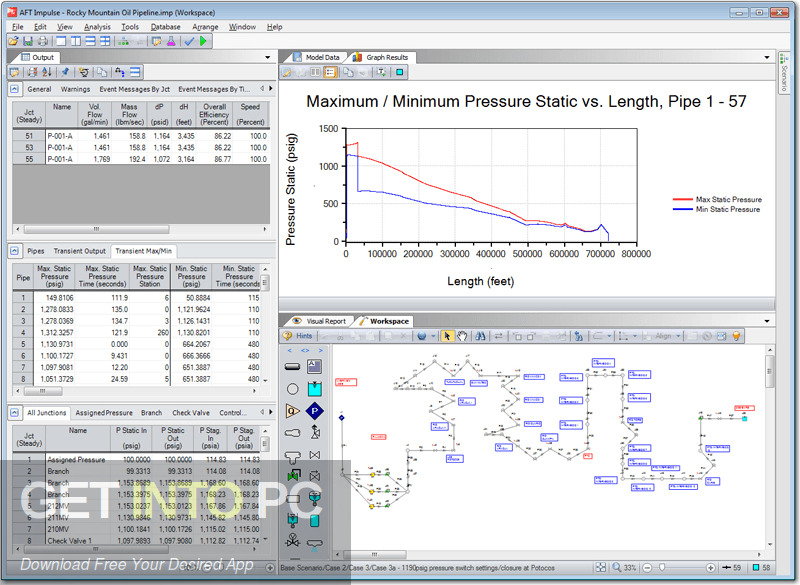Select the pipe drawing tool in Toolbox
800x585 pixels.
tap(292, 366)
